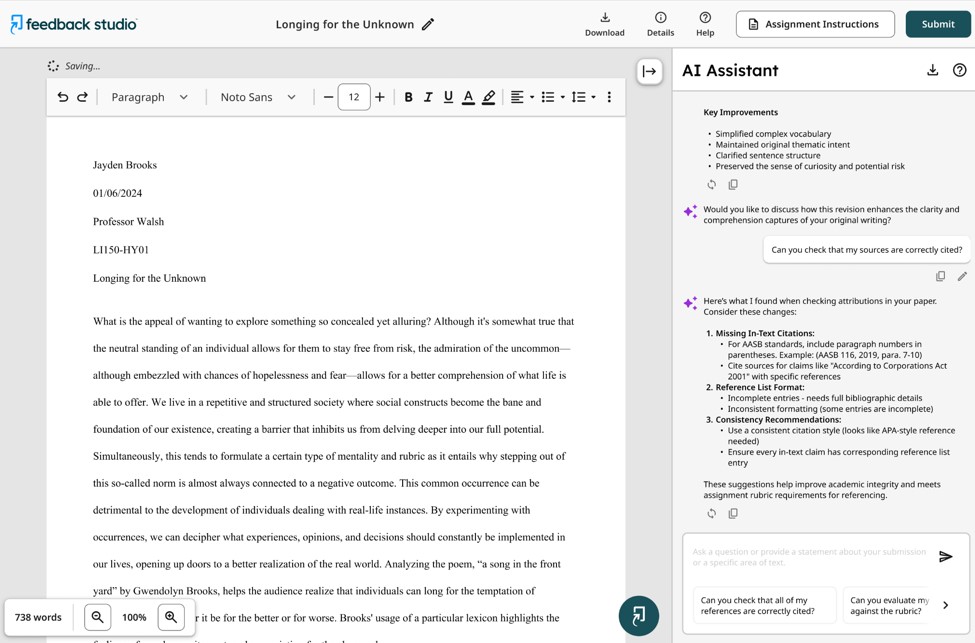Toggle bold formatting in the toolbar
This screenshot has height=643, width=975.
coord(408,97)
